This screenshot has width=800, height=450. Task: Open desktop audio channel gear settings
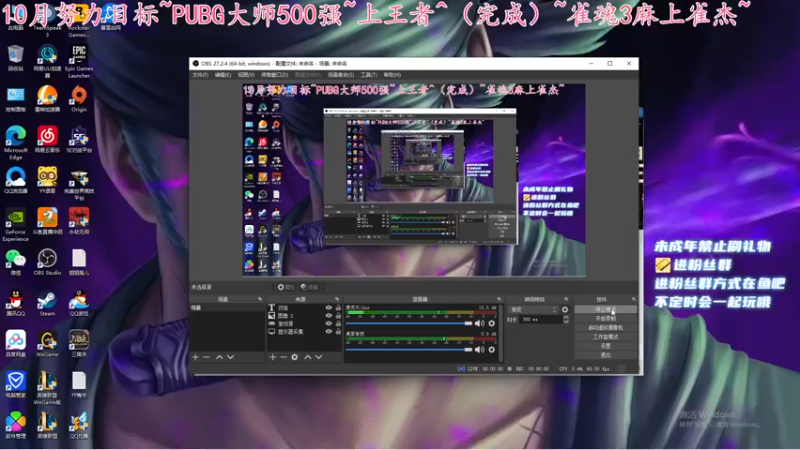[x=491, y=349]
